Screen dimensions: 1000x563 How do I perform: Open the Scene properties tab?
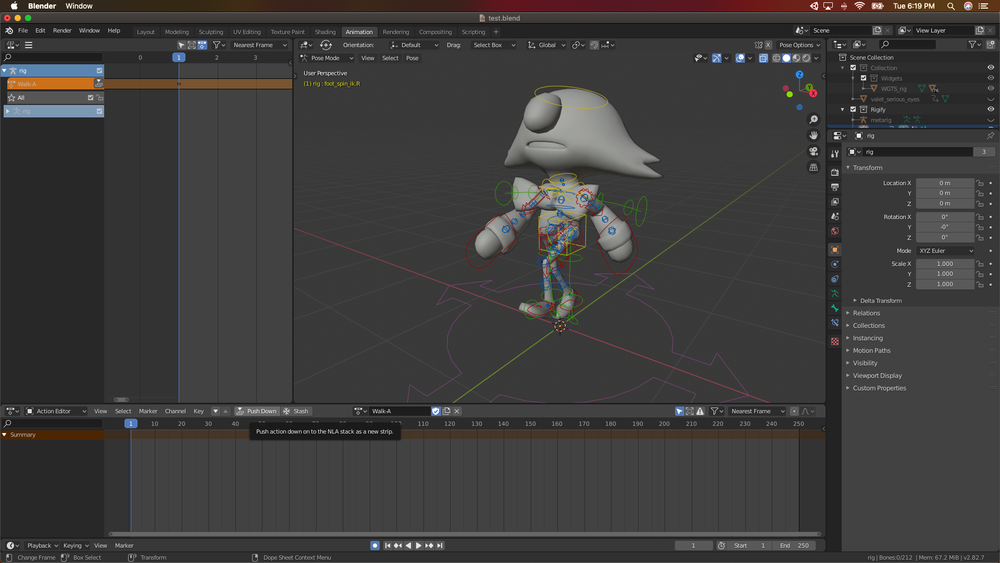[835, 216]
